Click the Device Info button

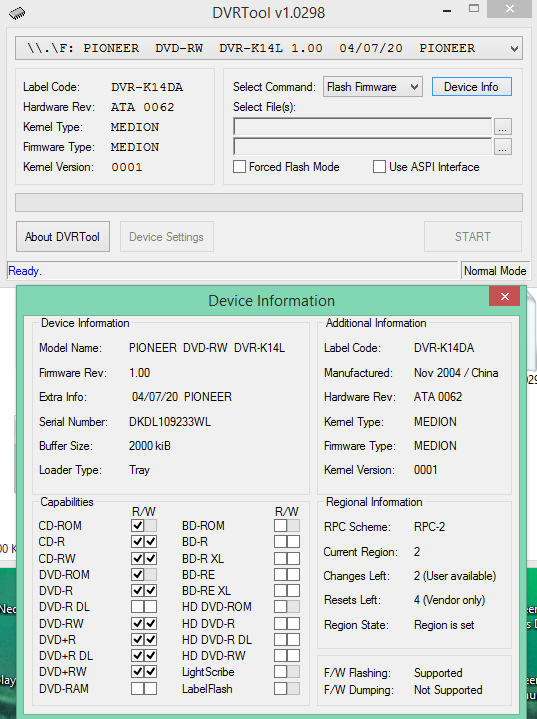471,87
